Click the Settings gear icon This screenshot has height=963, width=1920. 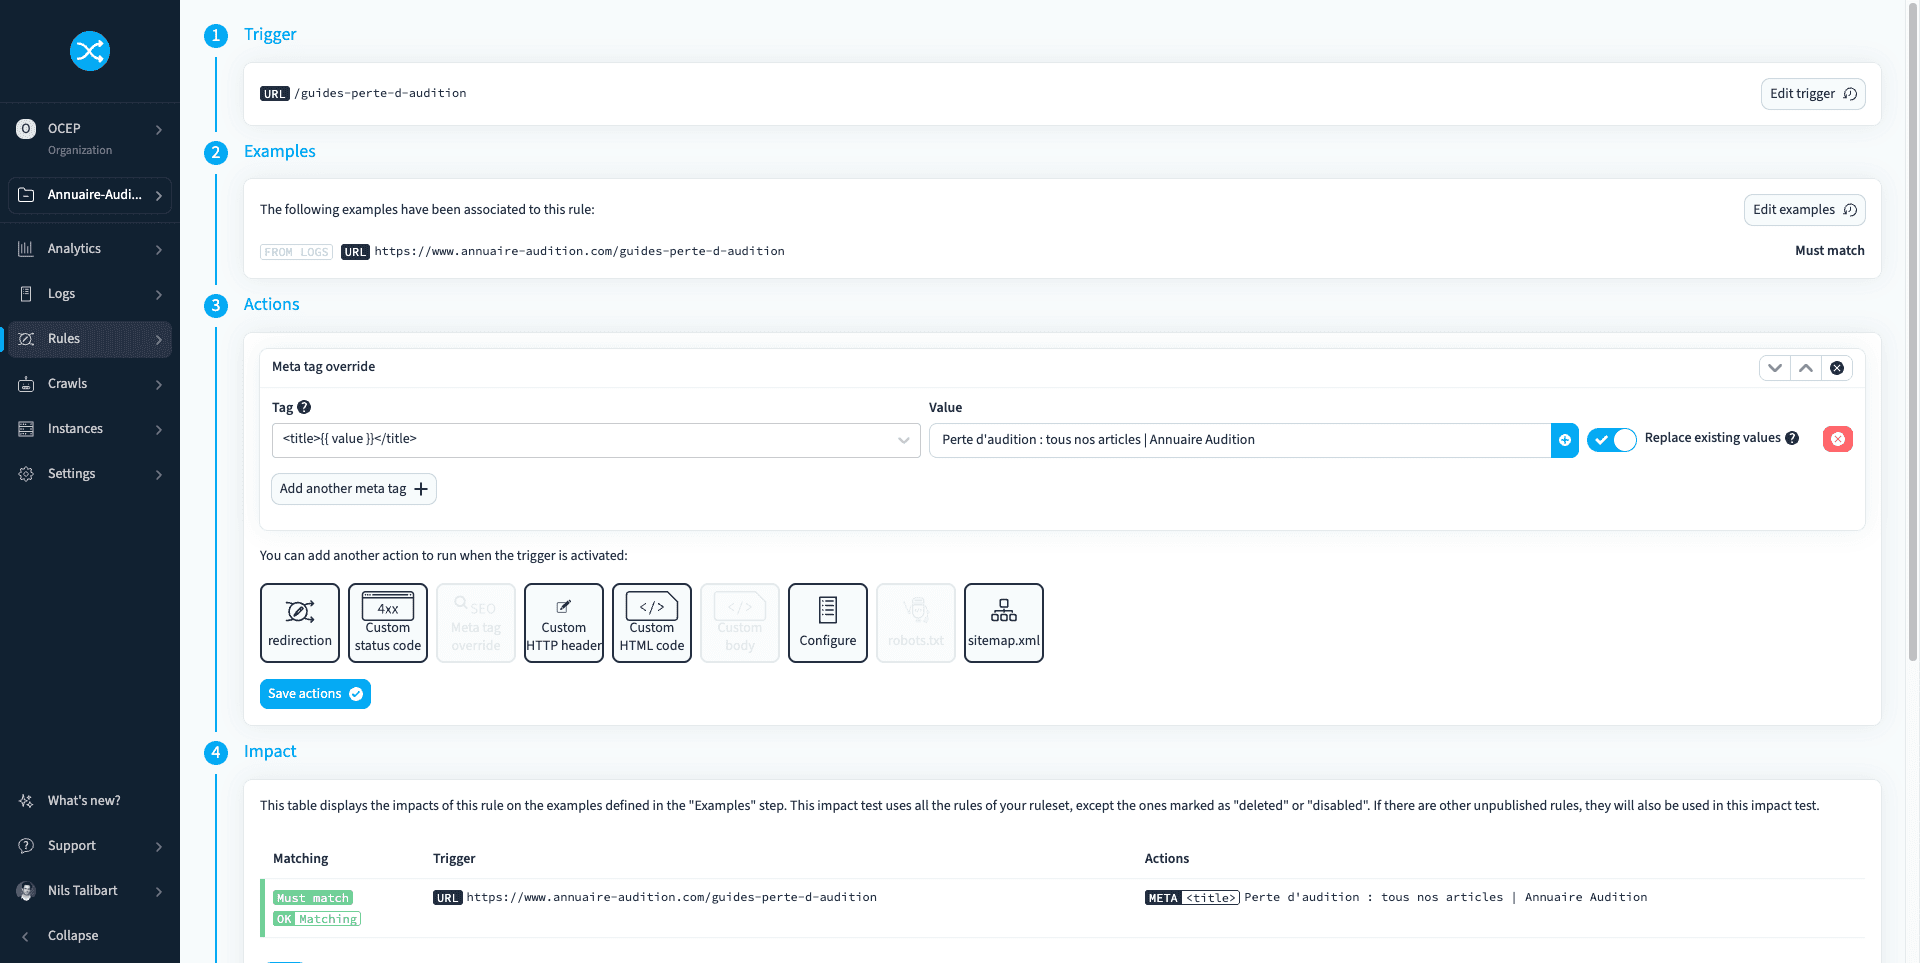coord(26,474)
